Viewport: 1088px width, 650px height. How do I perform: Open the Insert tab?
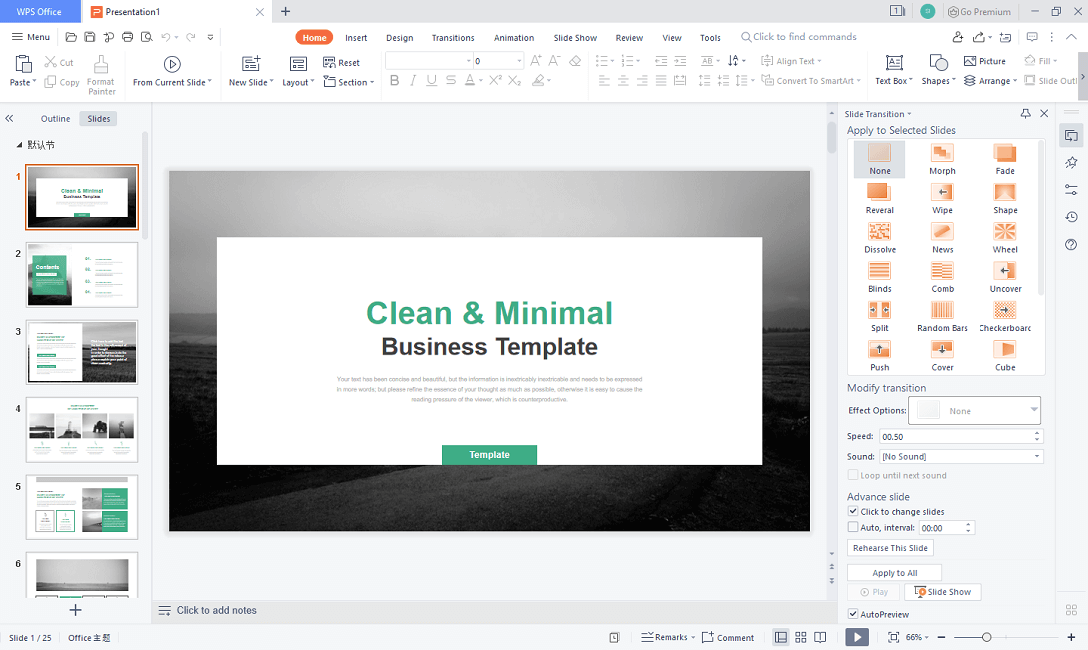[356, 37]
